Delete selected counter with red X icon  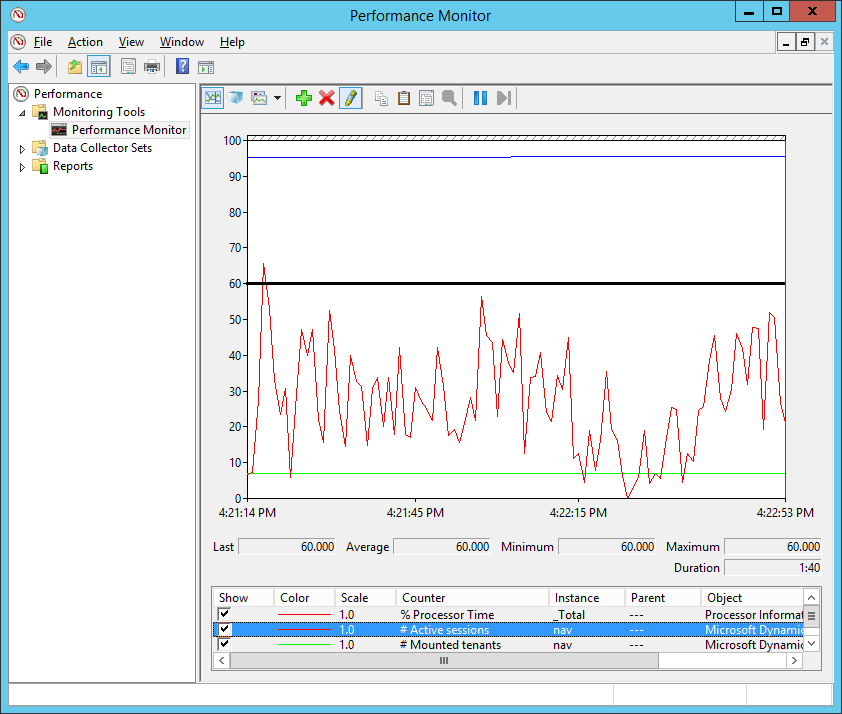click(x=326, y=98)
